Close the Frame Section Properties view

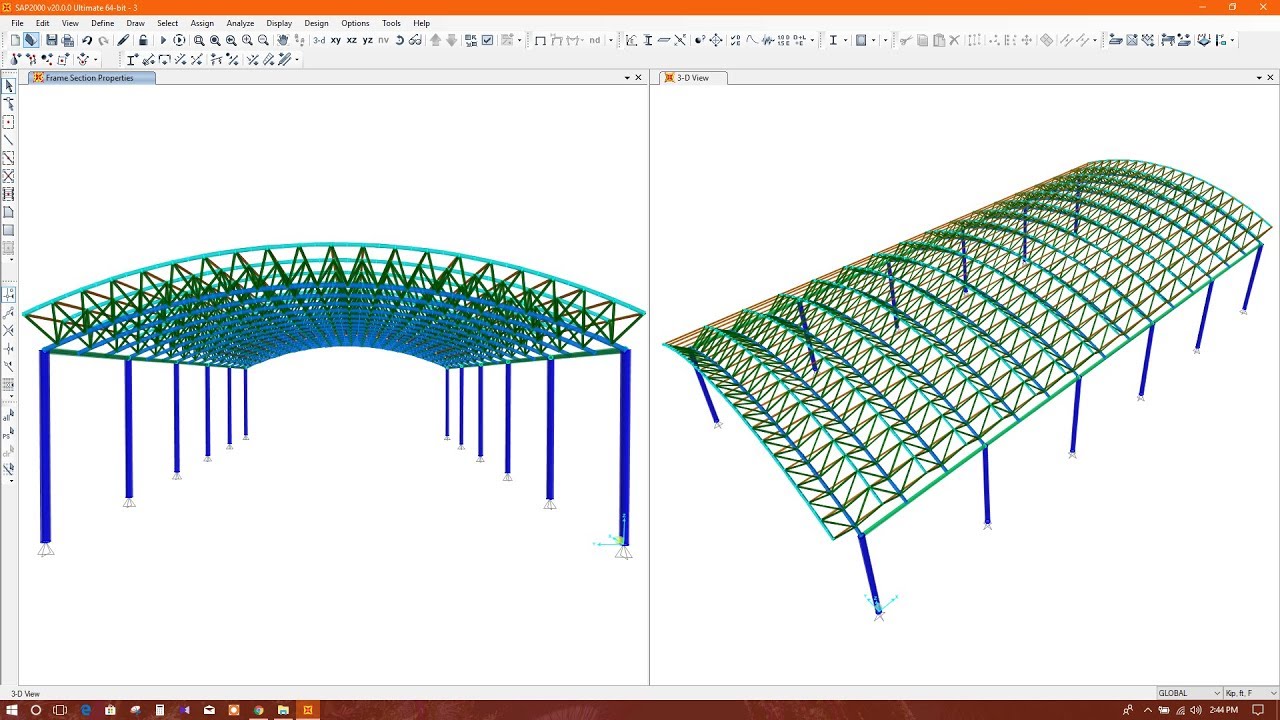639,78
